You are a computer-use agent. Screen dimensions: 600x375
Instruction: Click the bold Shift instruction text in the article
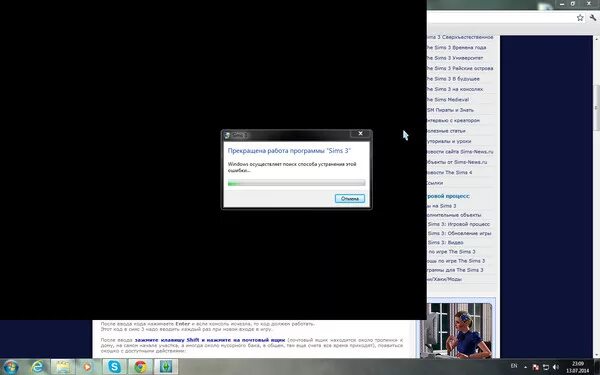(210, 340)
